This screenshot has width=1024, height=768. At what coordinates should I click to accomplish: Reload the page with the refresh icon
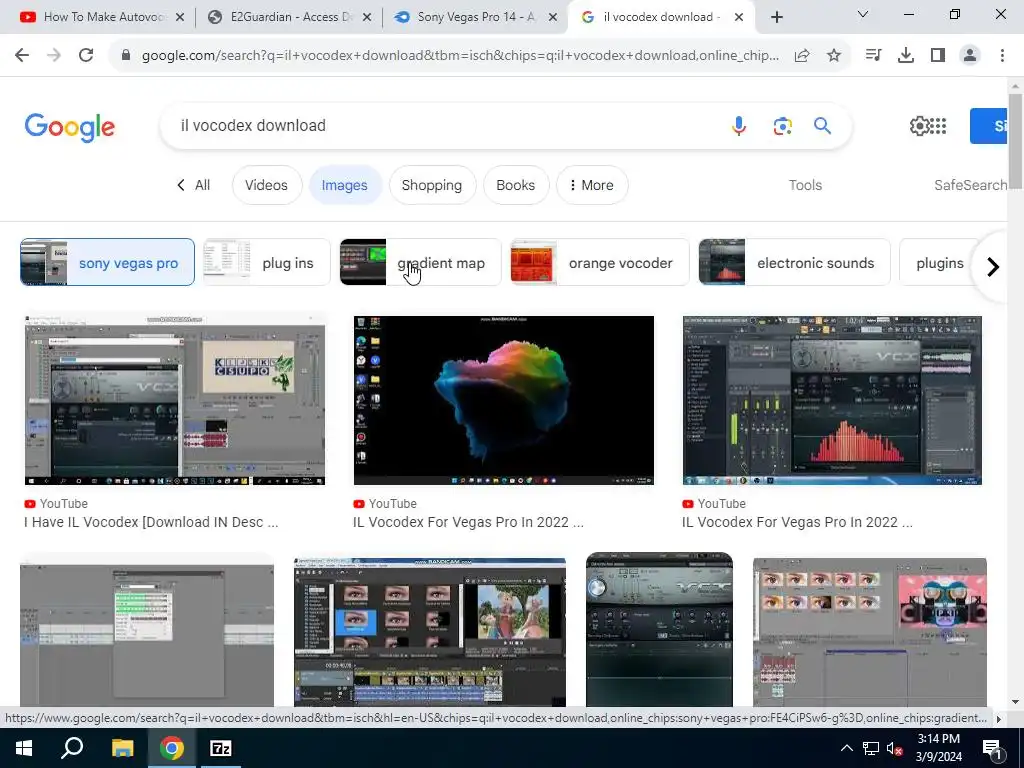pyautogui.click(x=86, y=56)
